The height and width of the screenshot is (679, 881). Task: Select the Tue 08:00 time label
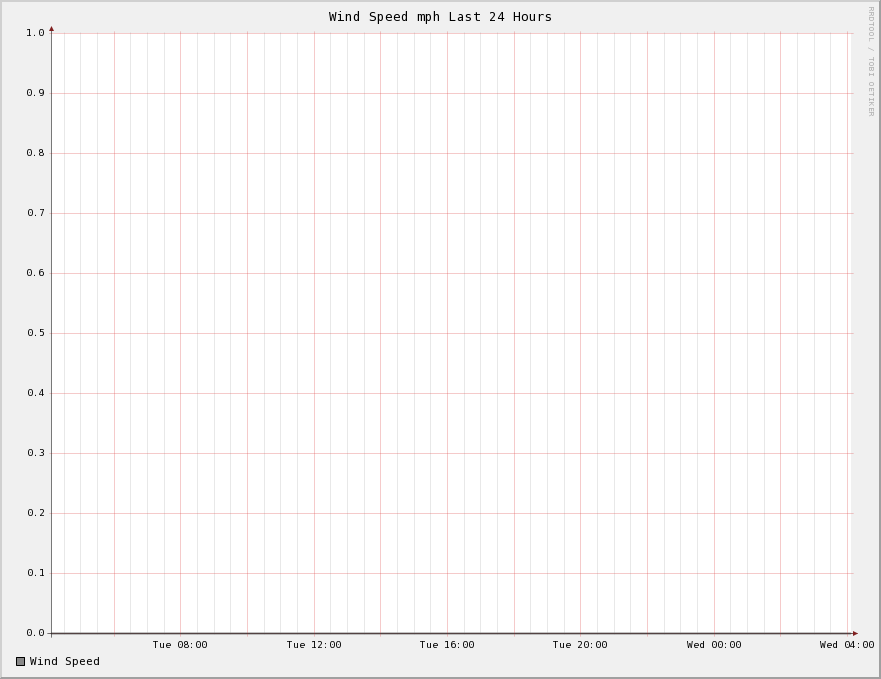[x=180, y=645]
